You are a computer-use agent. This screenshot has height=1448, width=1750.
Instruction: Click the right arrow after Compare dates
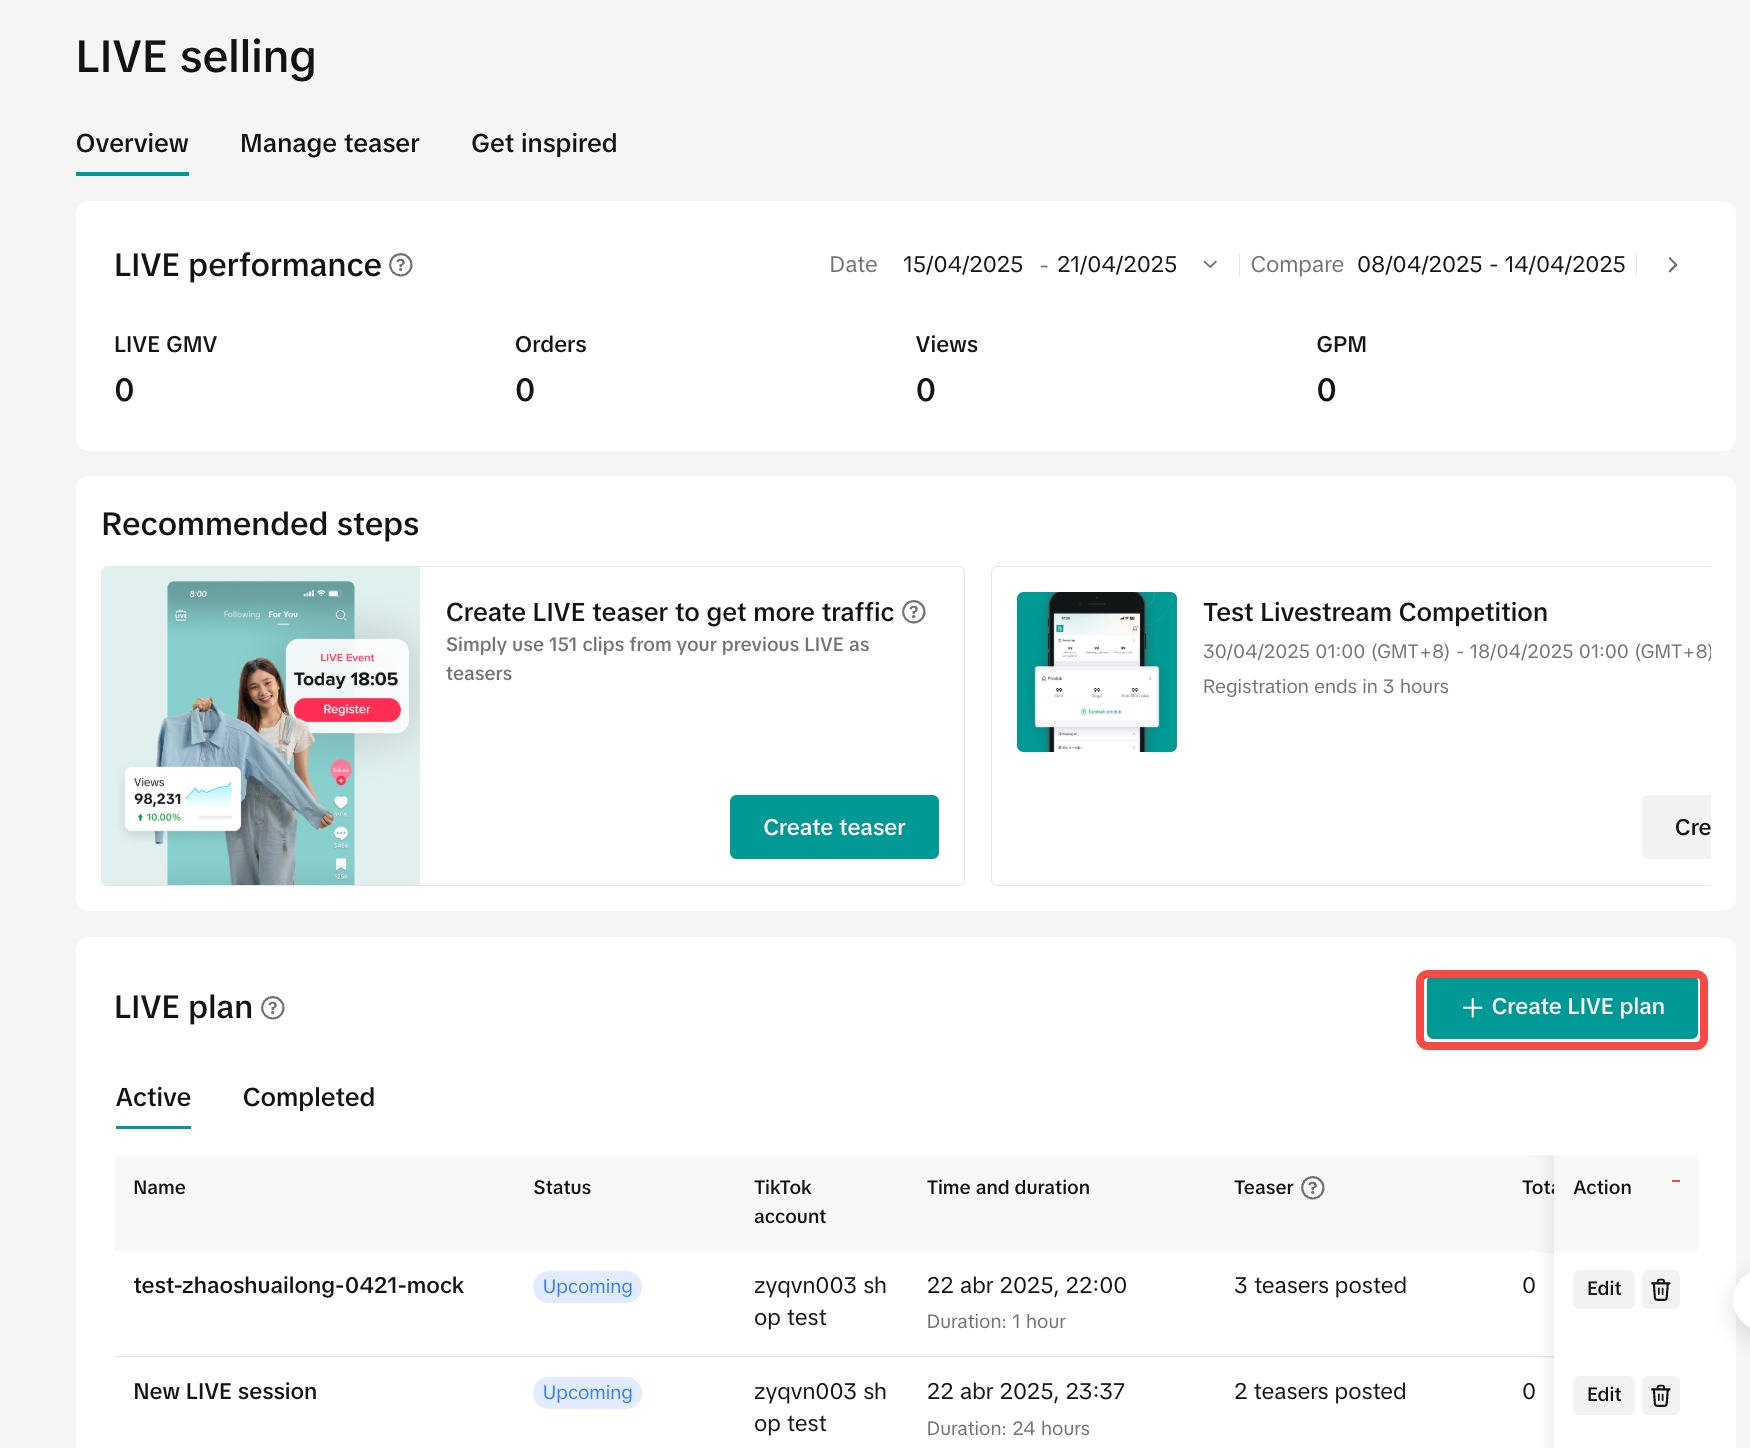click(x=1672, y=265)
